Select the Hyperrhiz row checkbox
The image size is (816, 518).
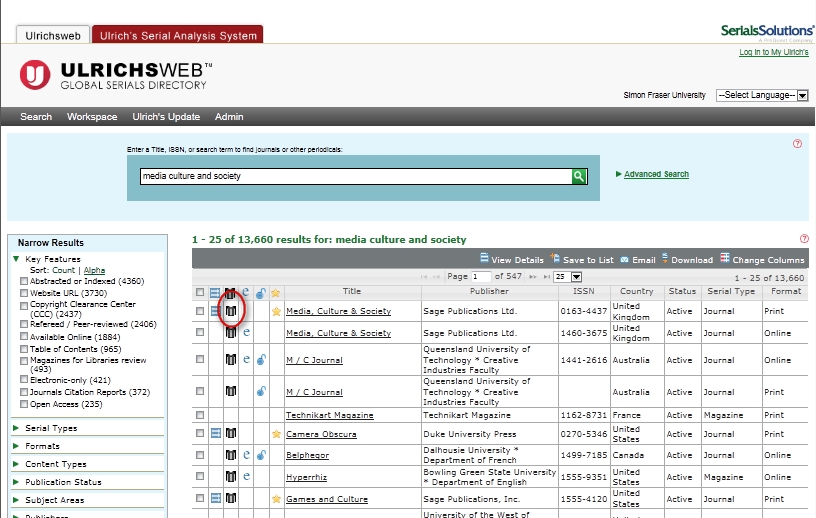pyautogui.click(x=200, y=476)
